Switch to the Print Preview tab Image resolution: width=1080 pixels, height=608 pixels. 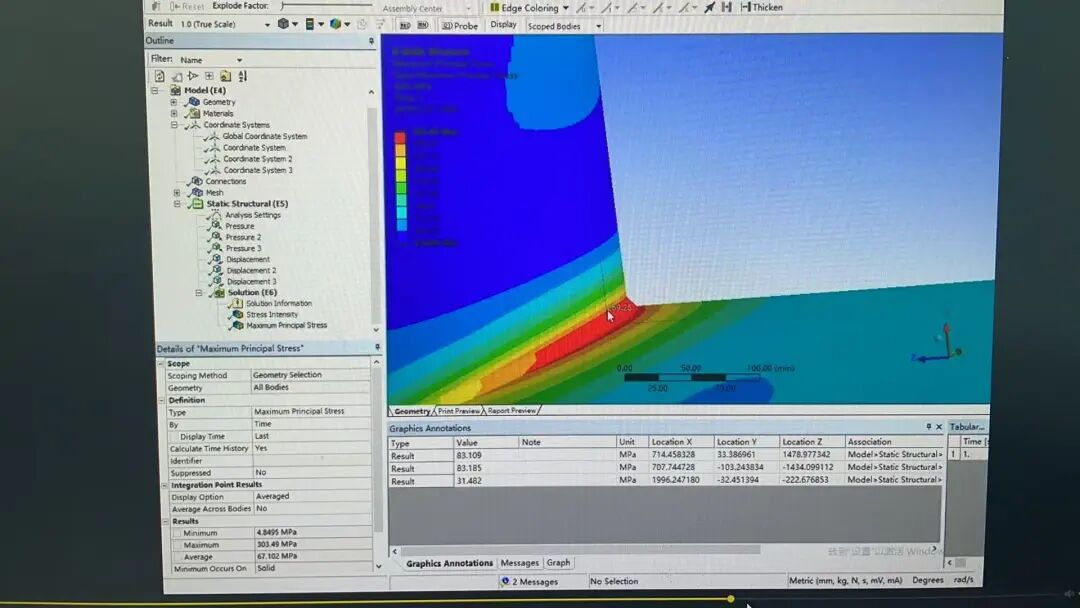point(458,411)
